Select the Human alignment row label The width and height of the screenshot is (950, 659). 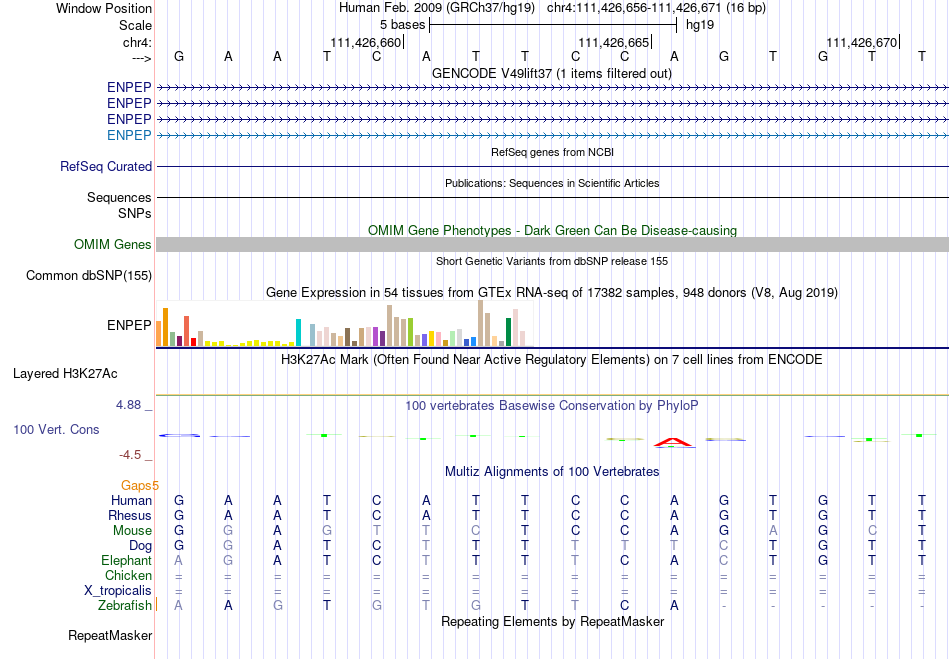[131, 500]
